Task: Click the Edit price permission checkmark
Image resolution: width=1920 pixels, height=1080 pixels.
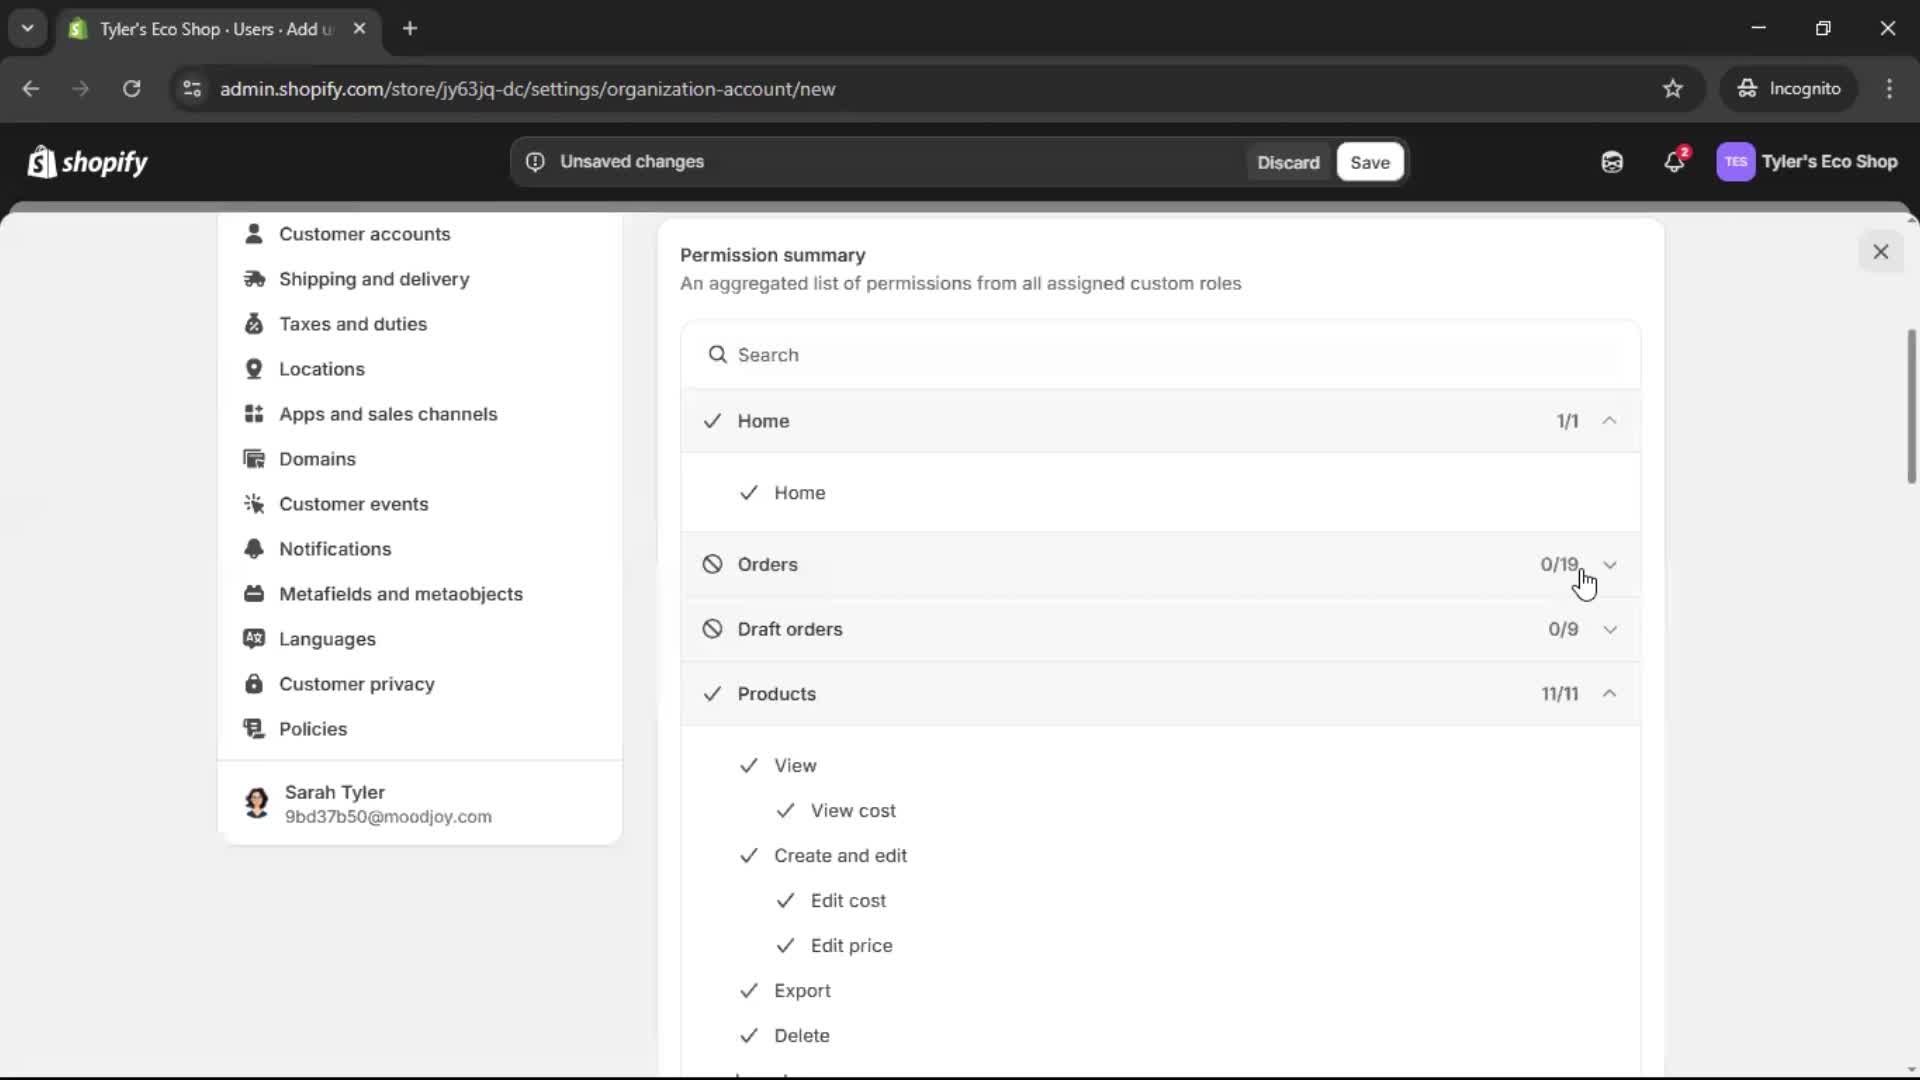Action: pyautogui.click(x=786, y=946)
